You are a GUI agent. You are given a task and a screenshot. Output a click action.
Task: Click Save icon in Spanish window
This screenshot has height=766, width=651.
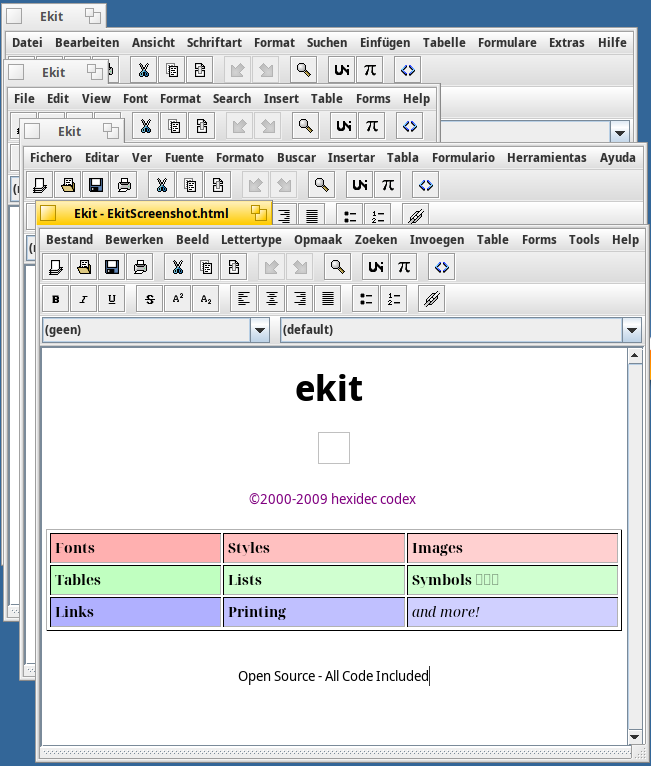click(x=96, y=185)
